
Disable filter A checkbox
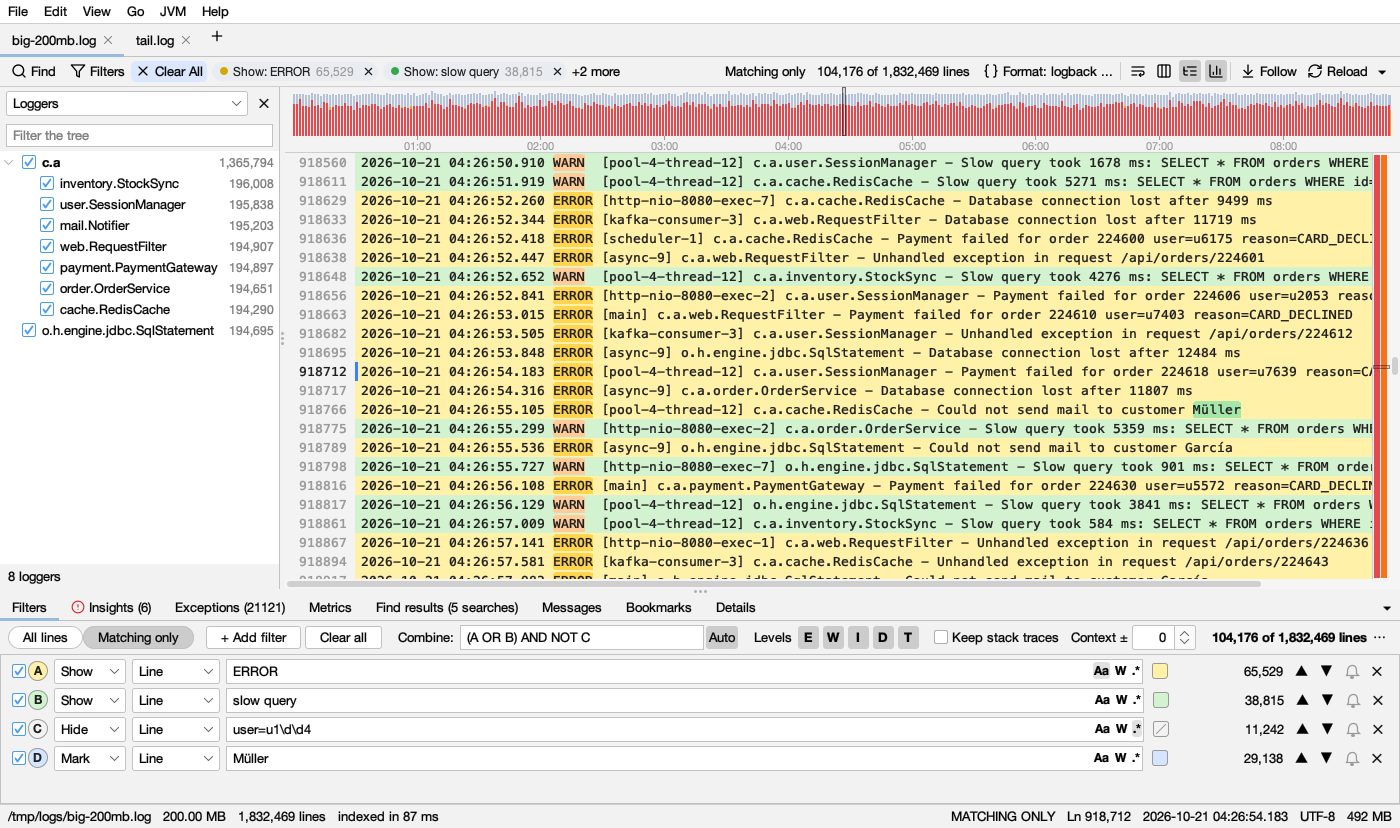coord(18,671)
